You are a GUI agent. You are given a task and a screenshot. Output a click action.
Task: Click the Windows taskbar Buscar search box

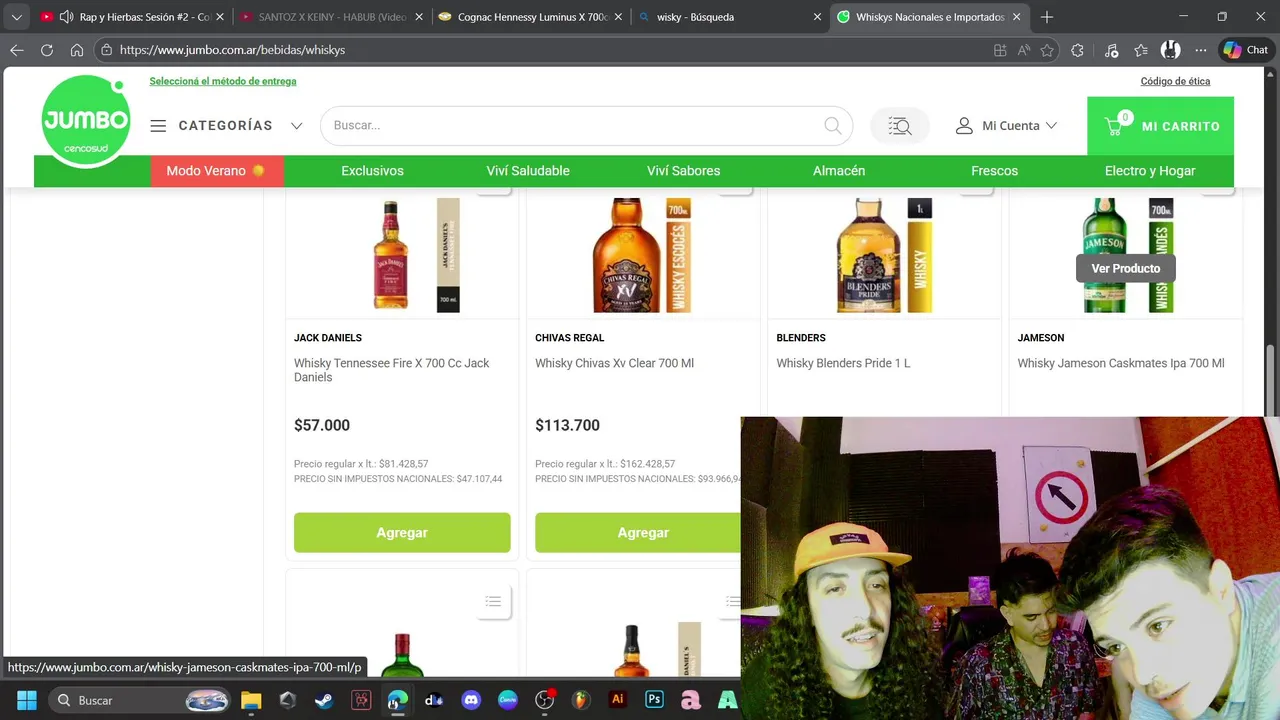click(140, 700)
